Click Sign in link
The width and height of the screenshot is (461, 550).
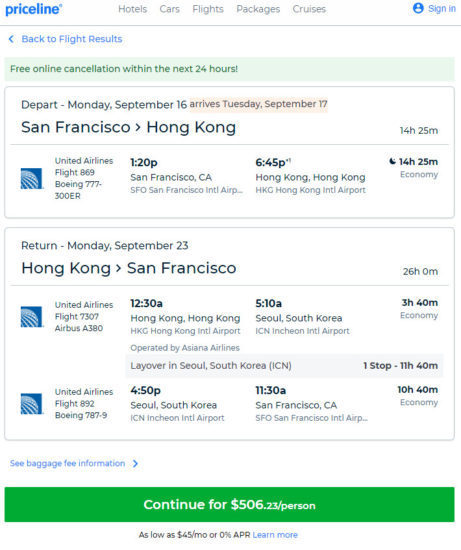[x=442, y=8]
